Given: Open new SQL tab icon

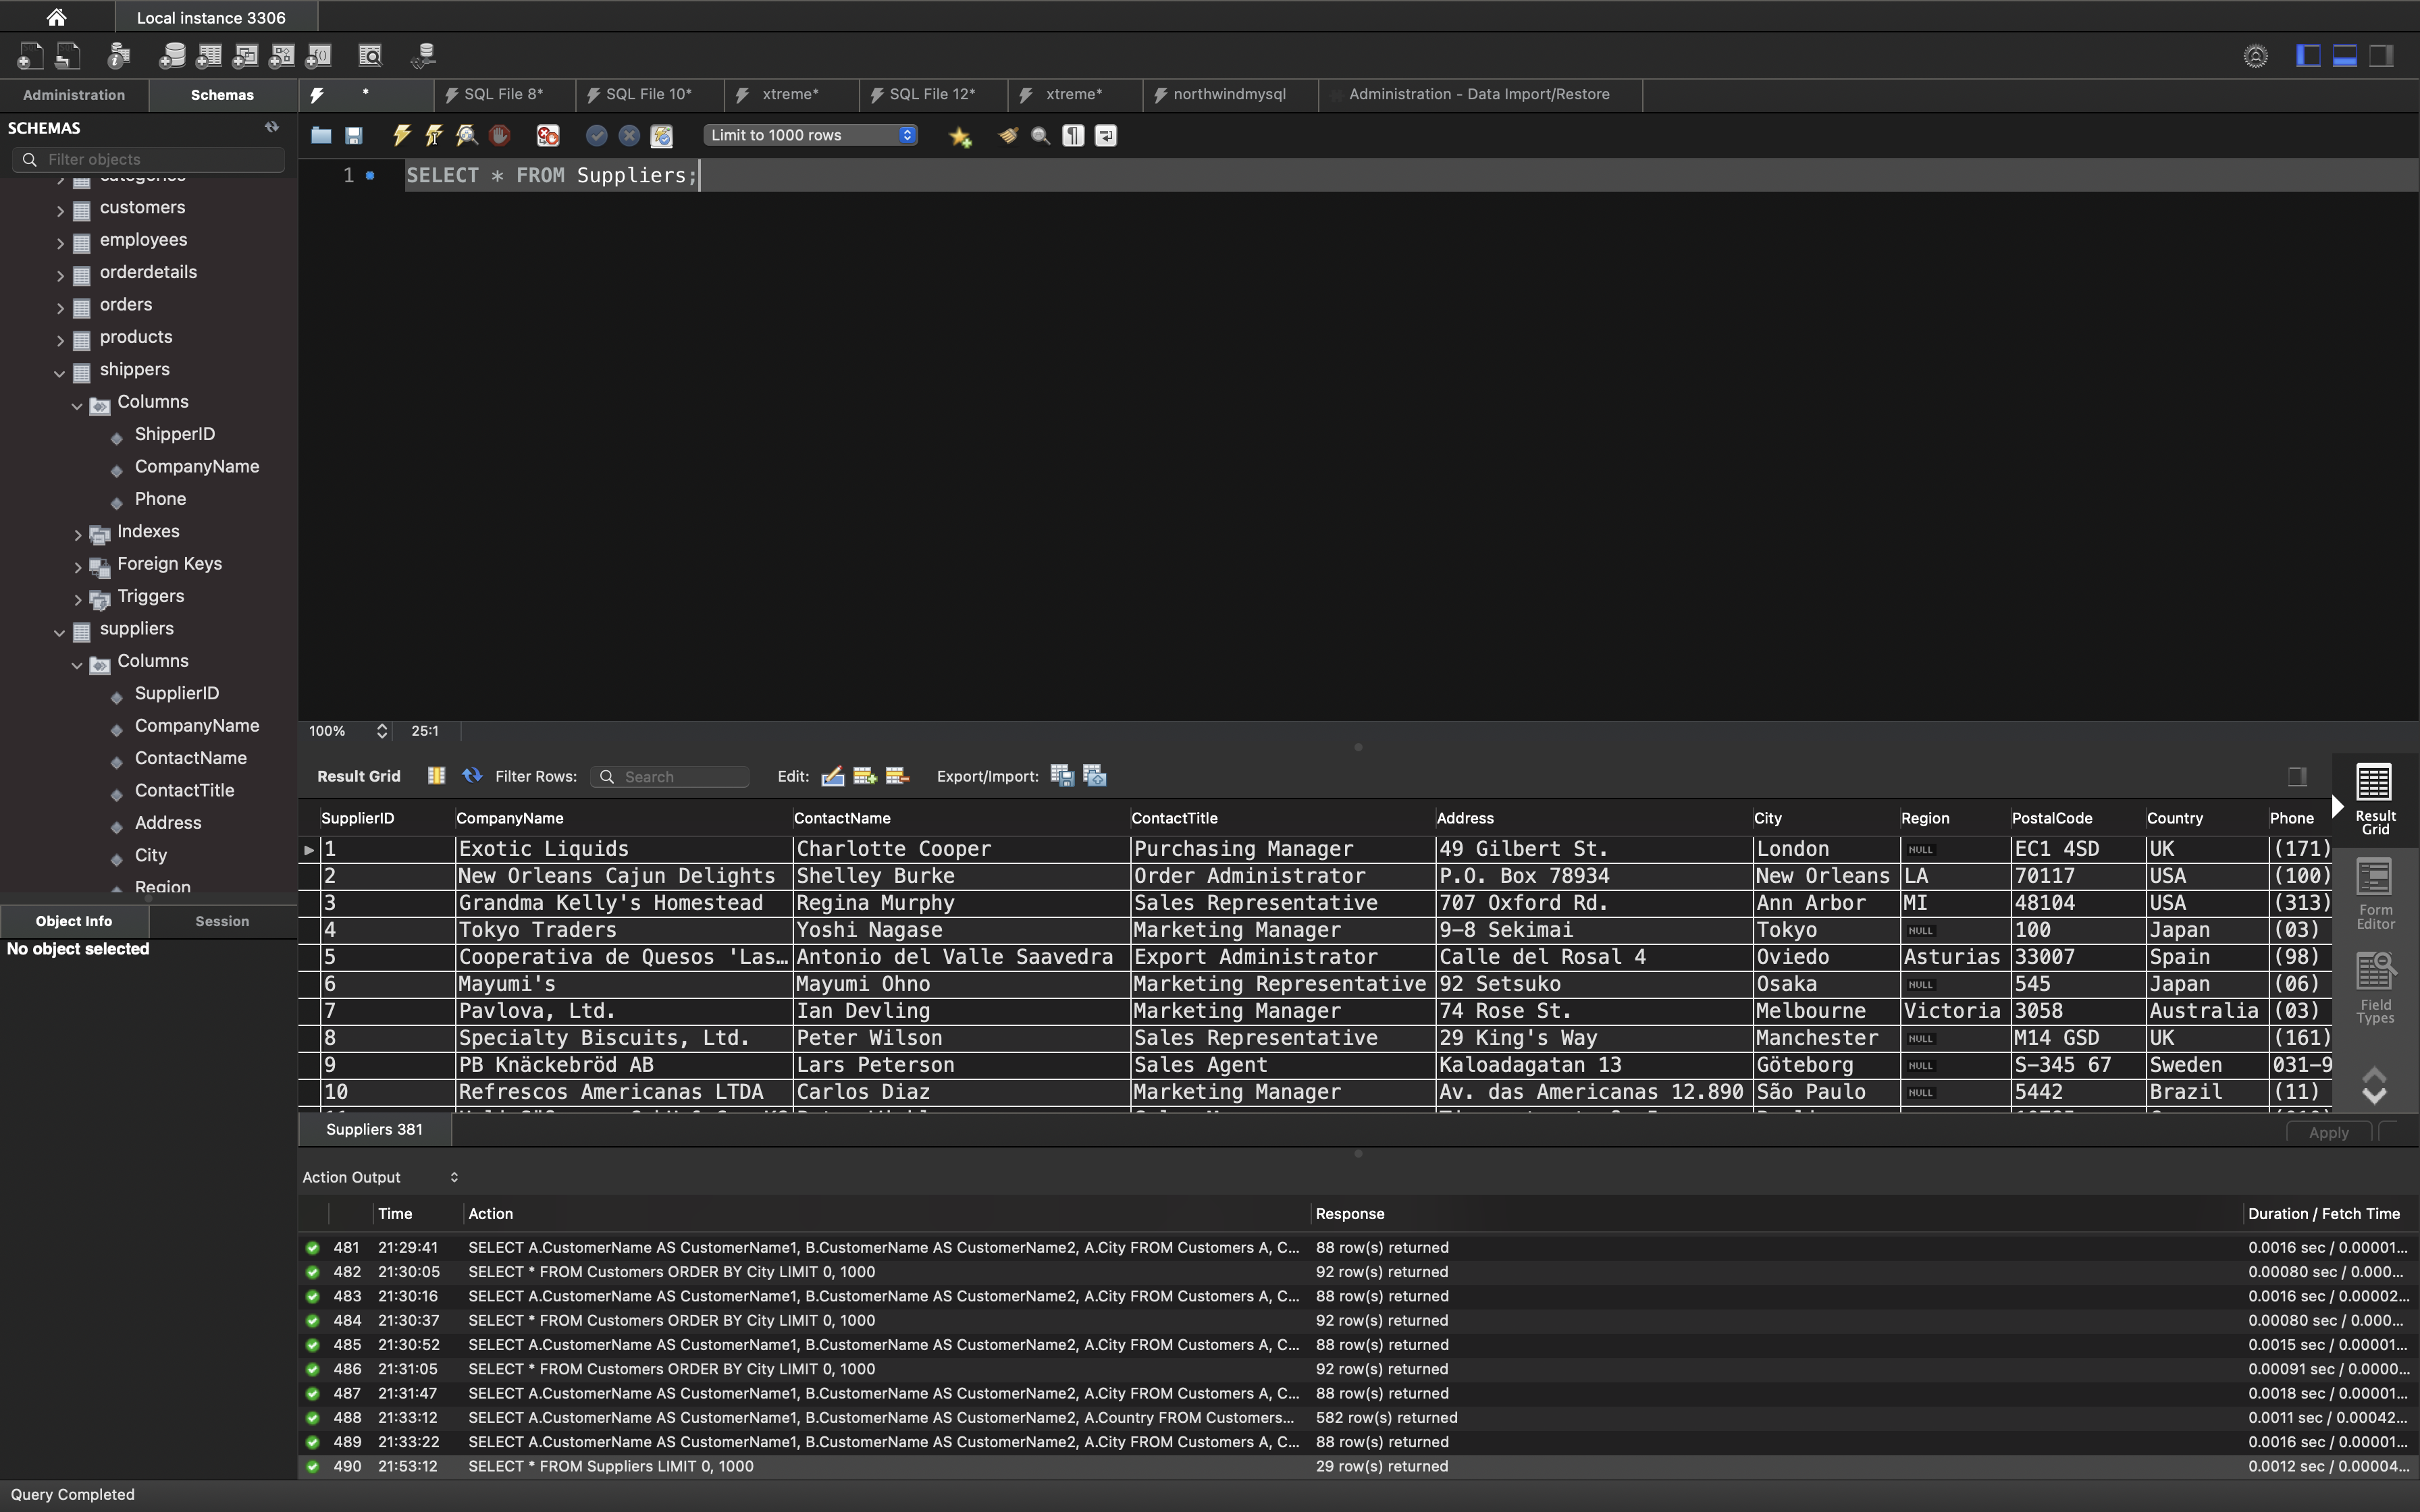Looking at the screenshot, I should [30, 56].
